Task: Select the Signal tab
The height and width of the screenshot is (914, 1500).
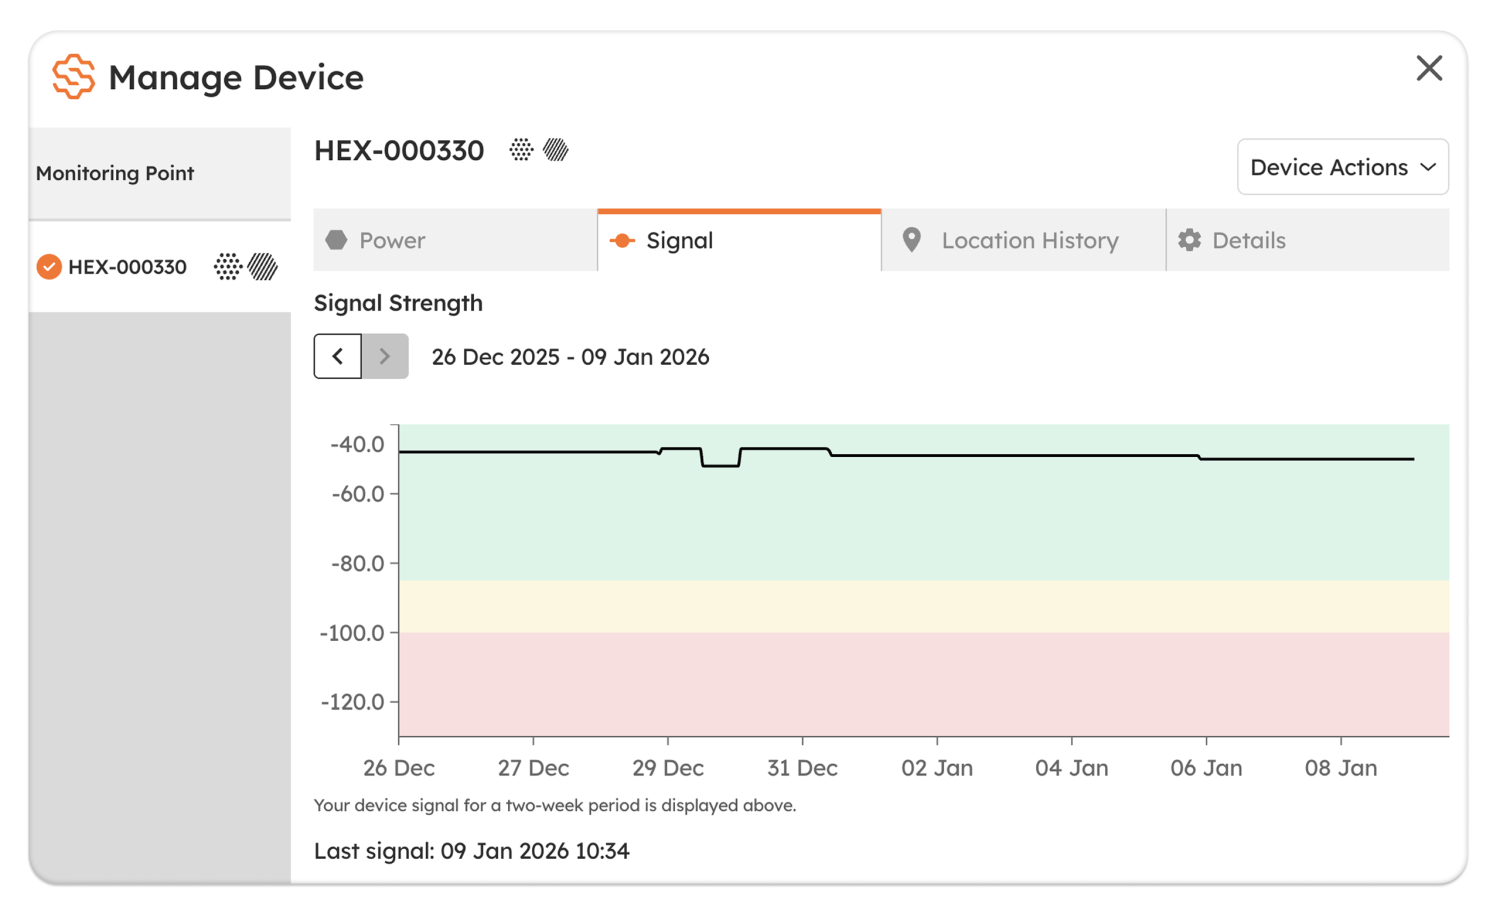Action: [x=740, y=240]
